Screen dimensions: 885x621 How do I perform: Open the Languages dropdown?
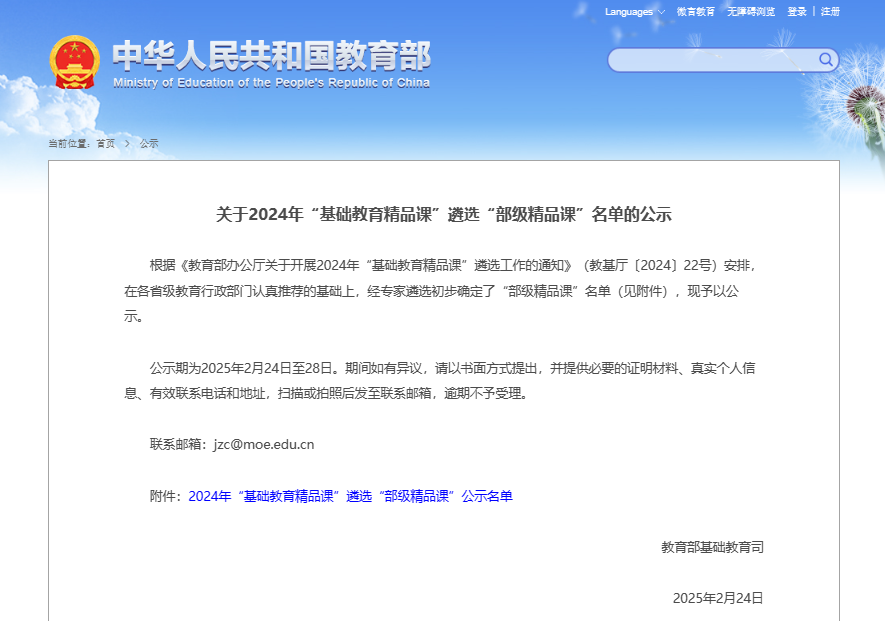[x=634, y=12]
